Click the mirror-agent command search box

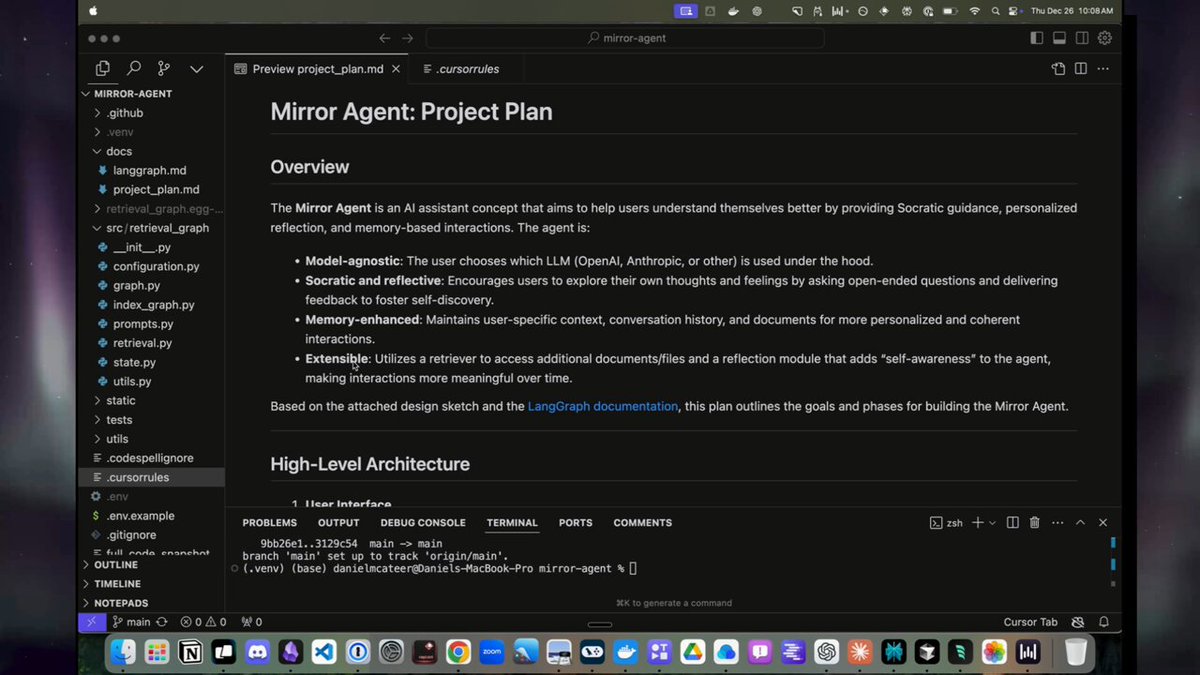coord(625,38)
